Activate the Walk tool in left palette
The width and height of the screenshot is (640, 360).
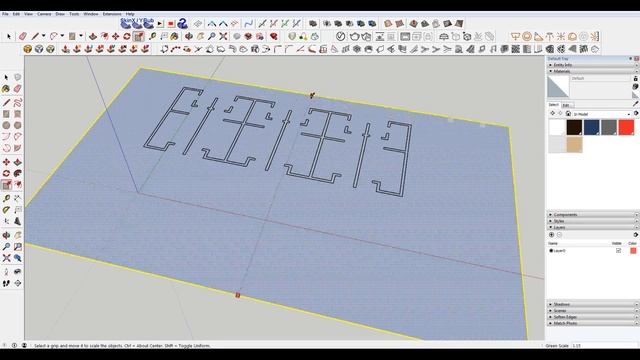[x=6, y=283]
